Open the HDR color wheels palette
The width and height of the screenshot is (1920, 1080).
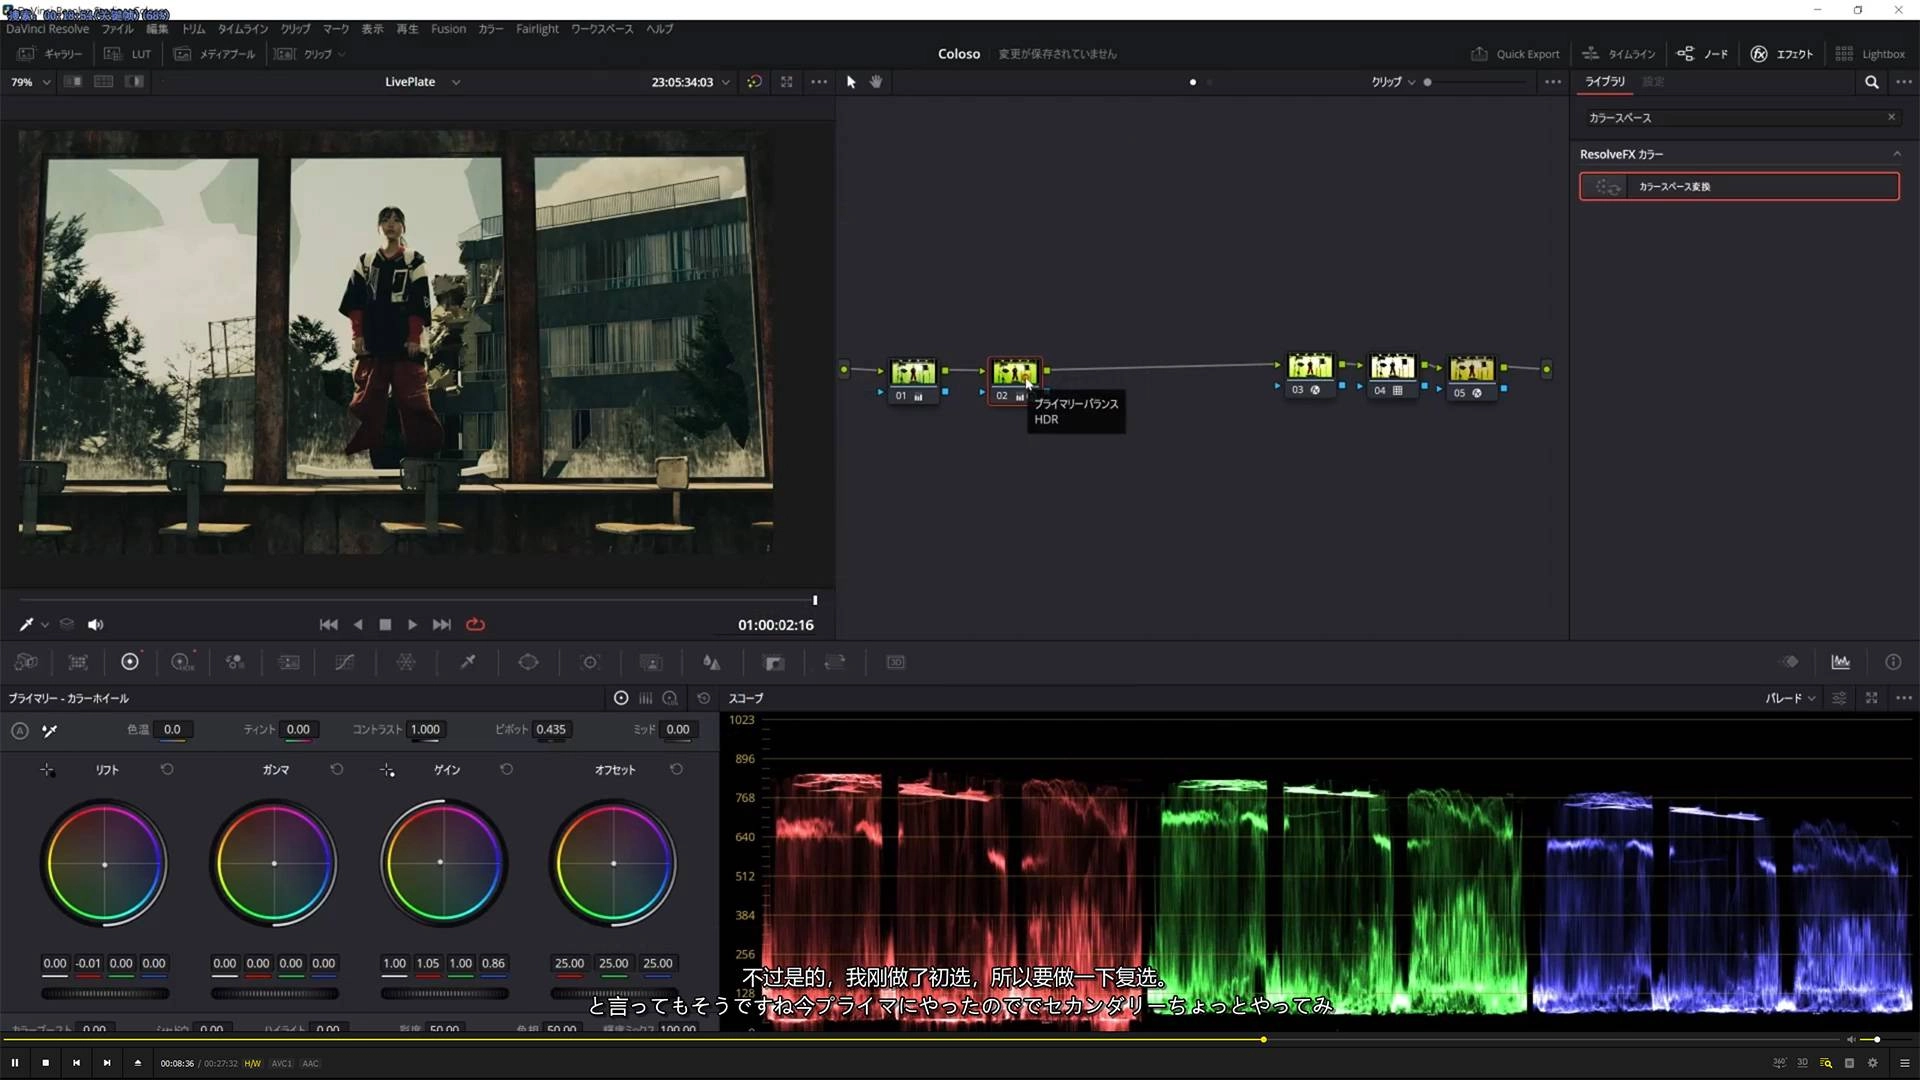click(x=182, y=662)
